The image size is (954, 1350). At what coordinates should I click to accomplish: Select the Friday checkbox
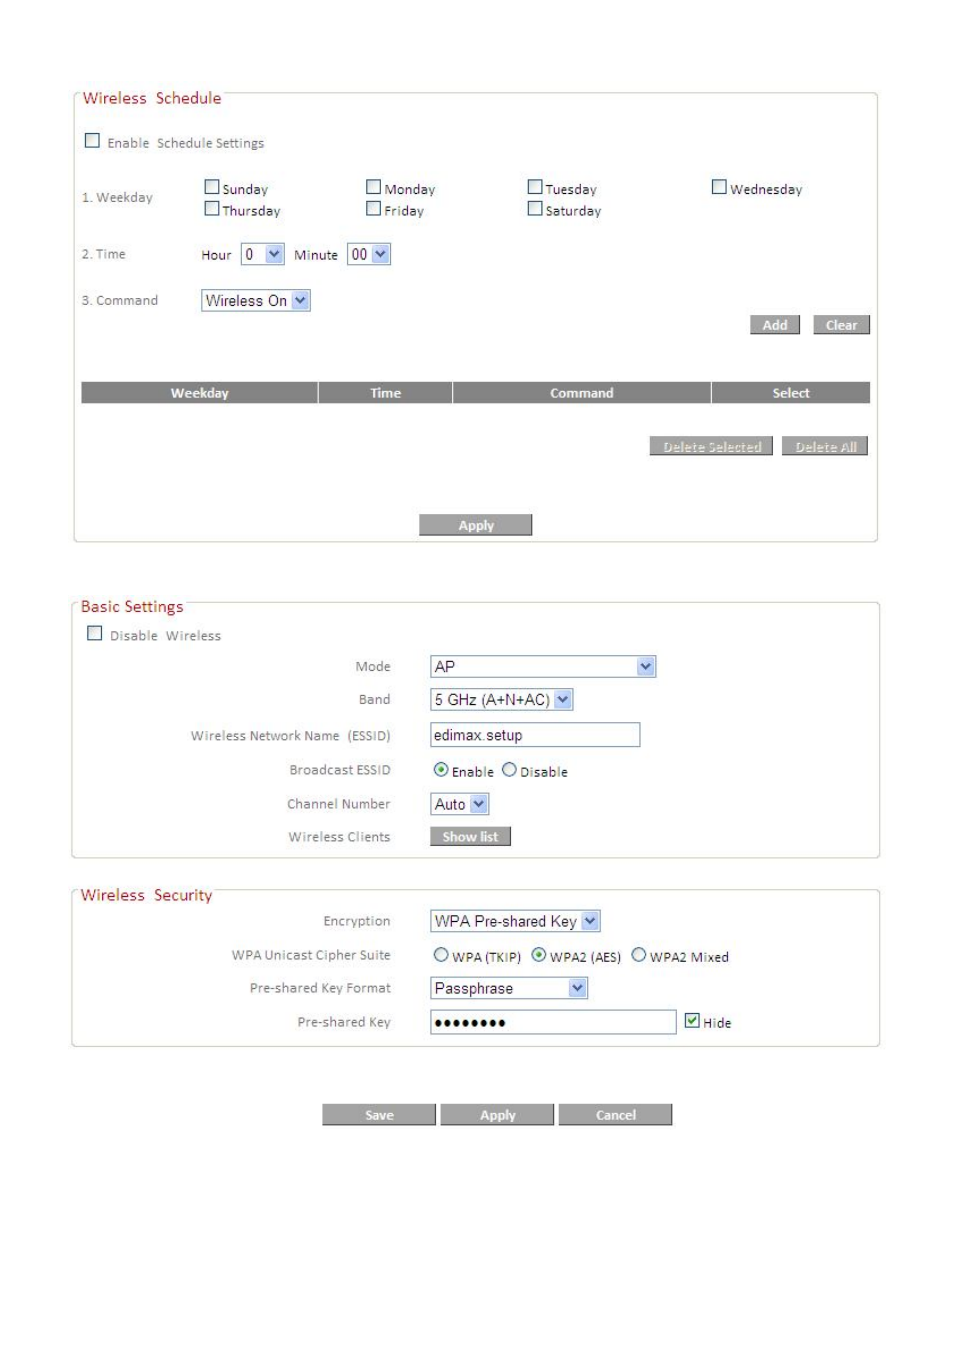tap(373, 209)
